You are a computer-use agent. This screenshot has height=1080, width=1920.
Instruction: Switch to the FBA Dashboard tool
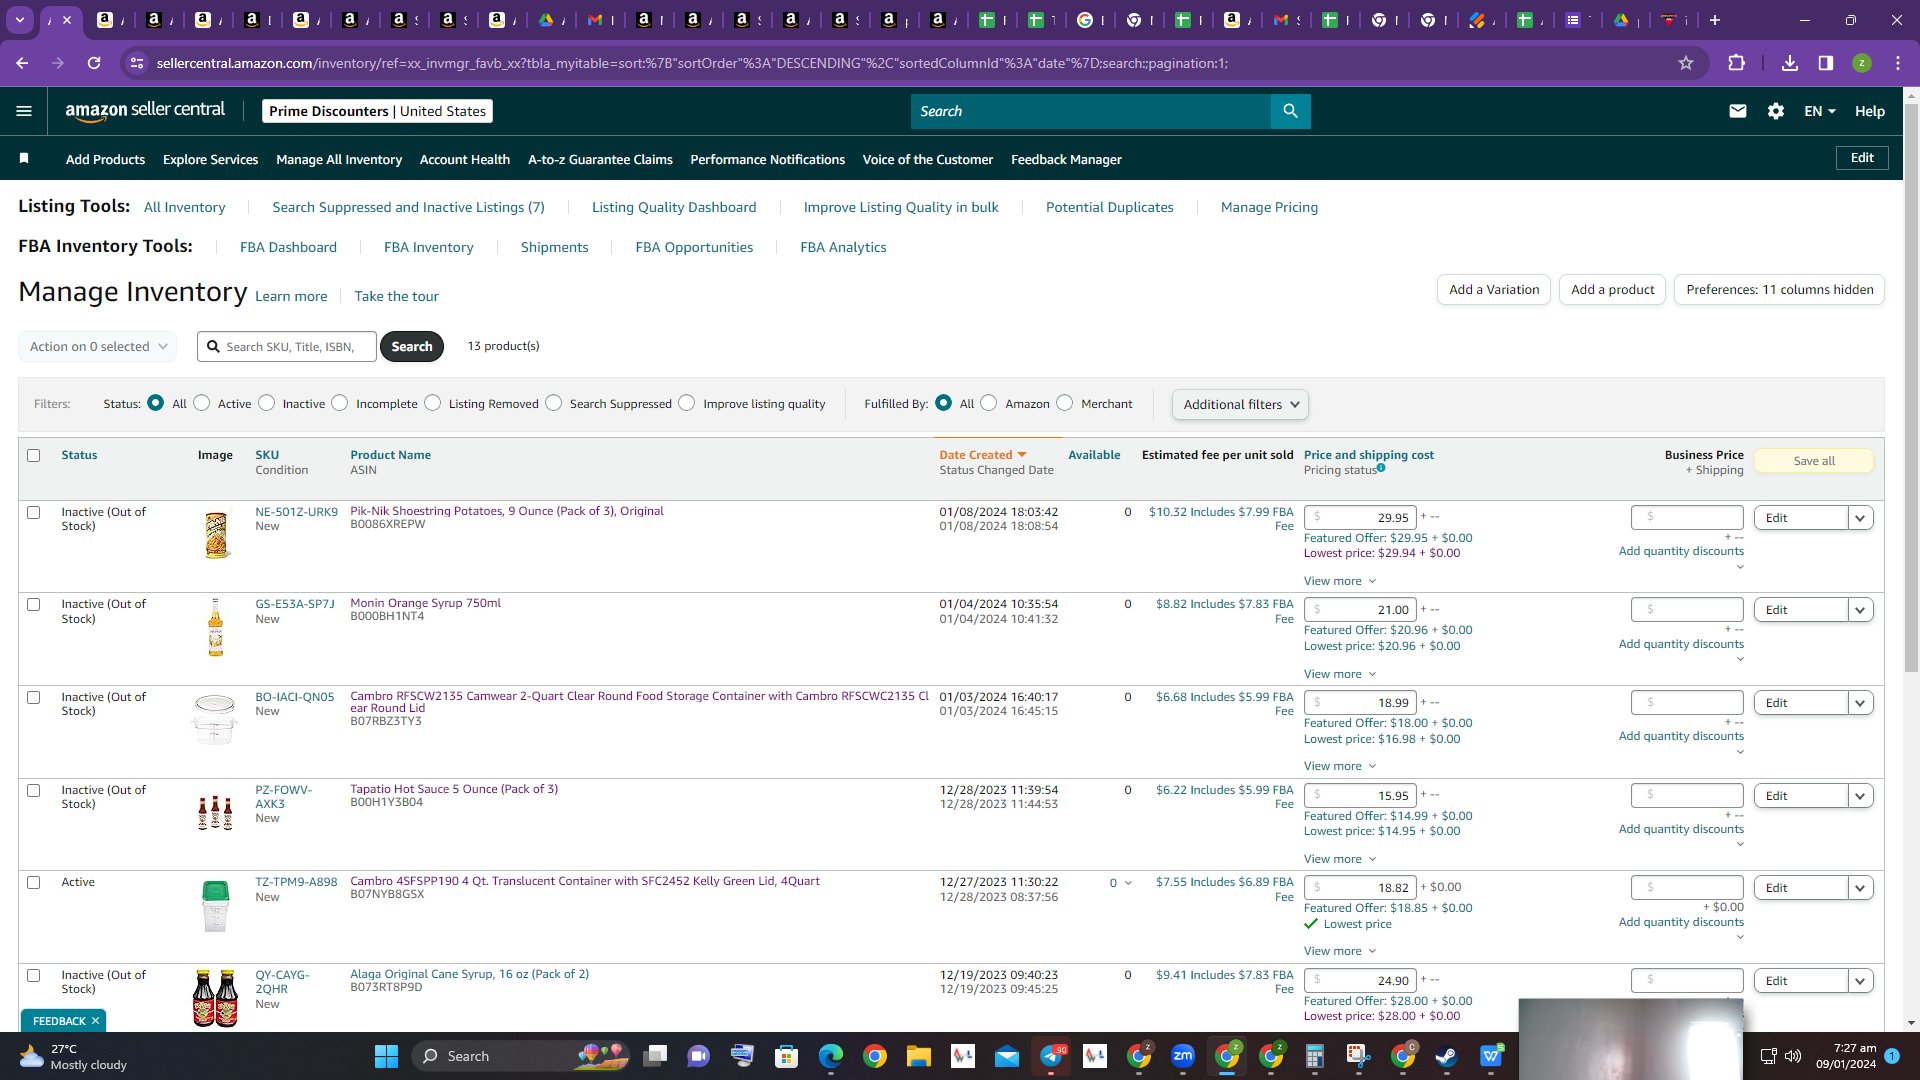(x=288, y=247)
